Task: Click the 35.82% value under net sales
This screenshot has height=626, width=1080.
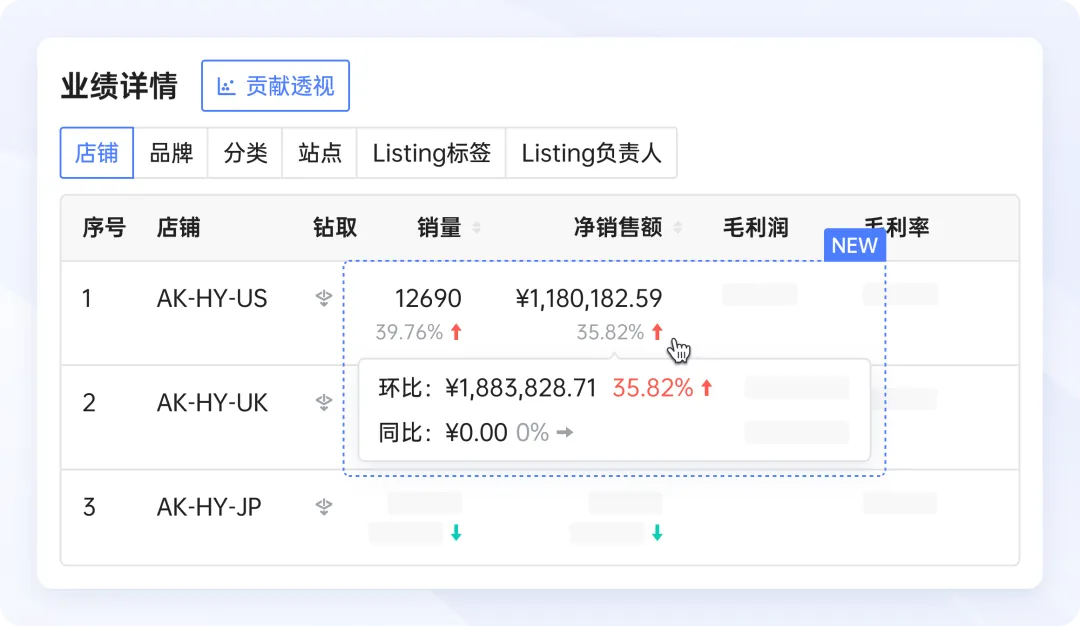Action: pyautogui.click(x=610, y=333)
